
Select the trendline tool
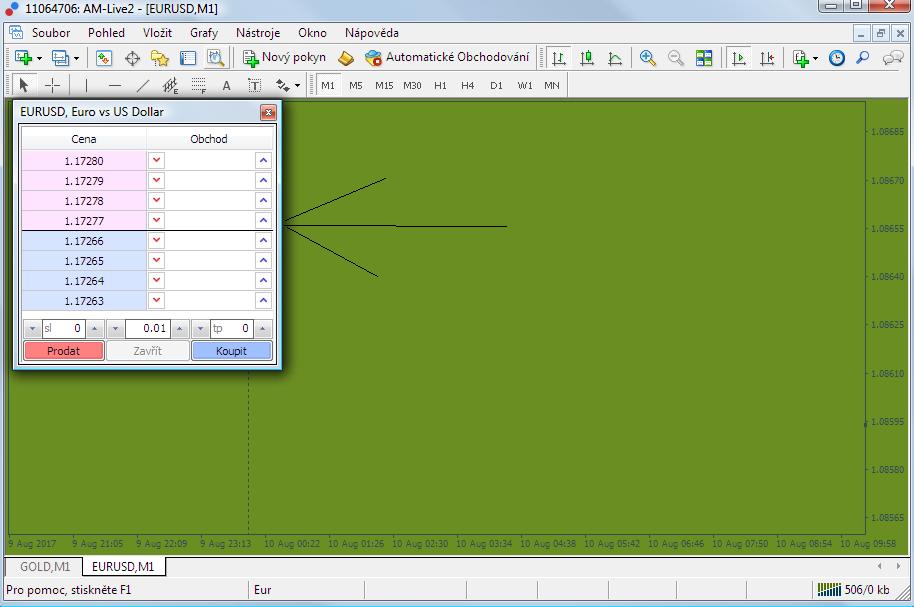pyautogui.click(x=143, y=85)
